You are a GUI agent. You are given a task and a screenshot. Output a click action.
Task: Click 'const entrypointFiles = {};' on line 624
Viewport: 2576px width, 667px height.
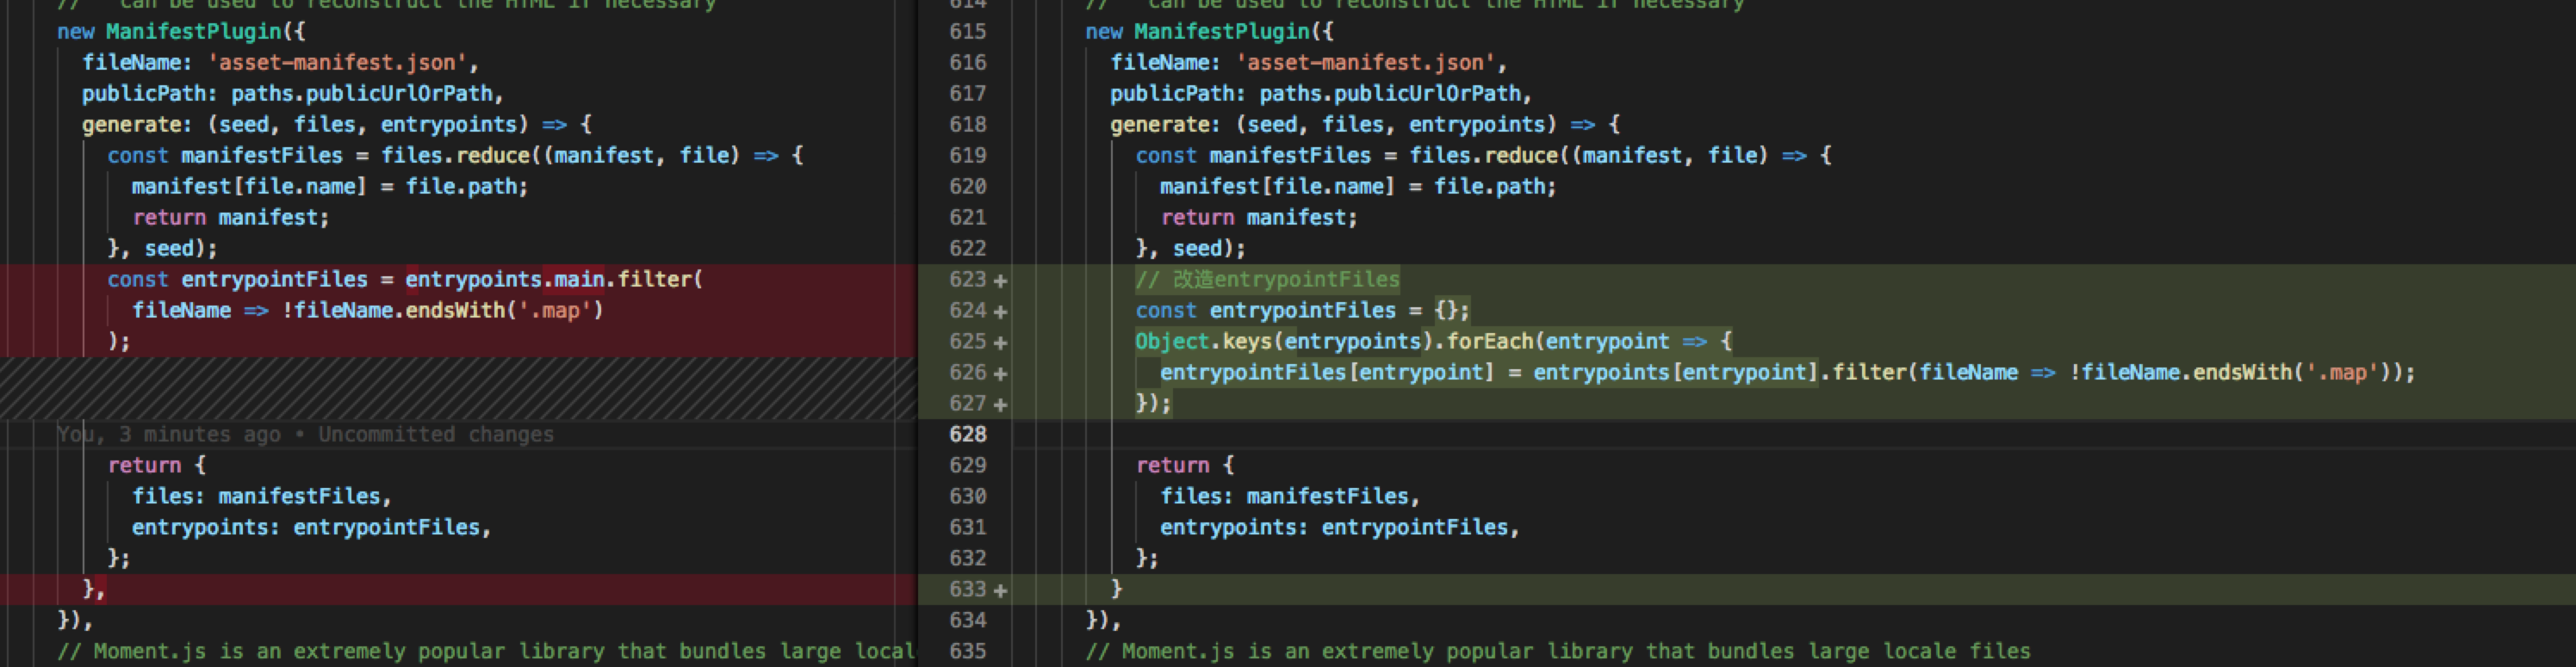(1302, 311)
